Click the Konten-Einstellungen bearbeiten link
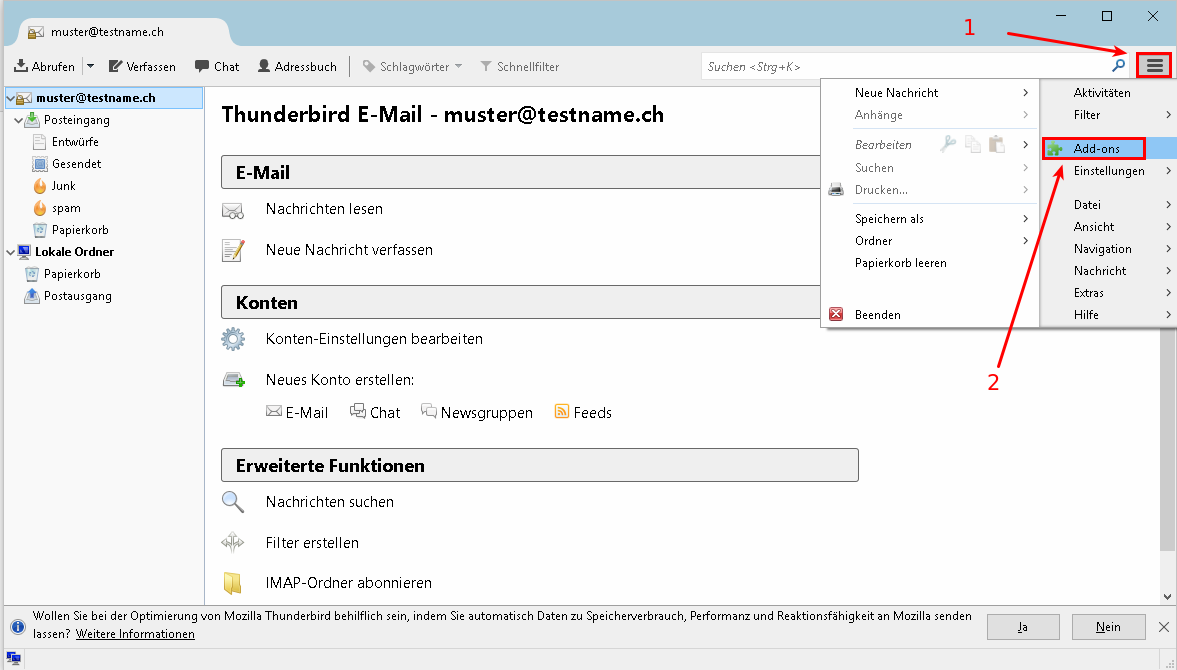The width and height of the screenshot is (1177, 670). 374,339
